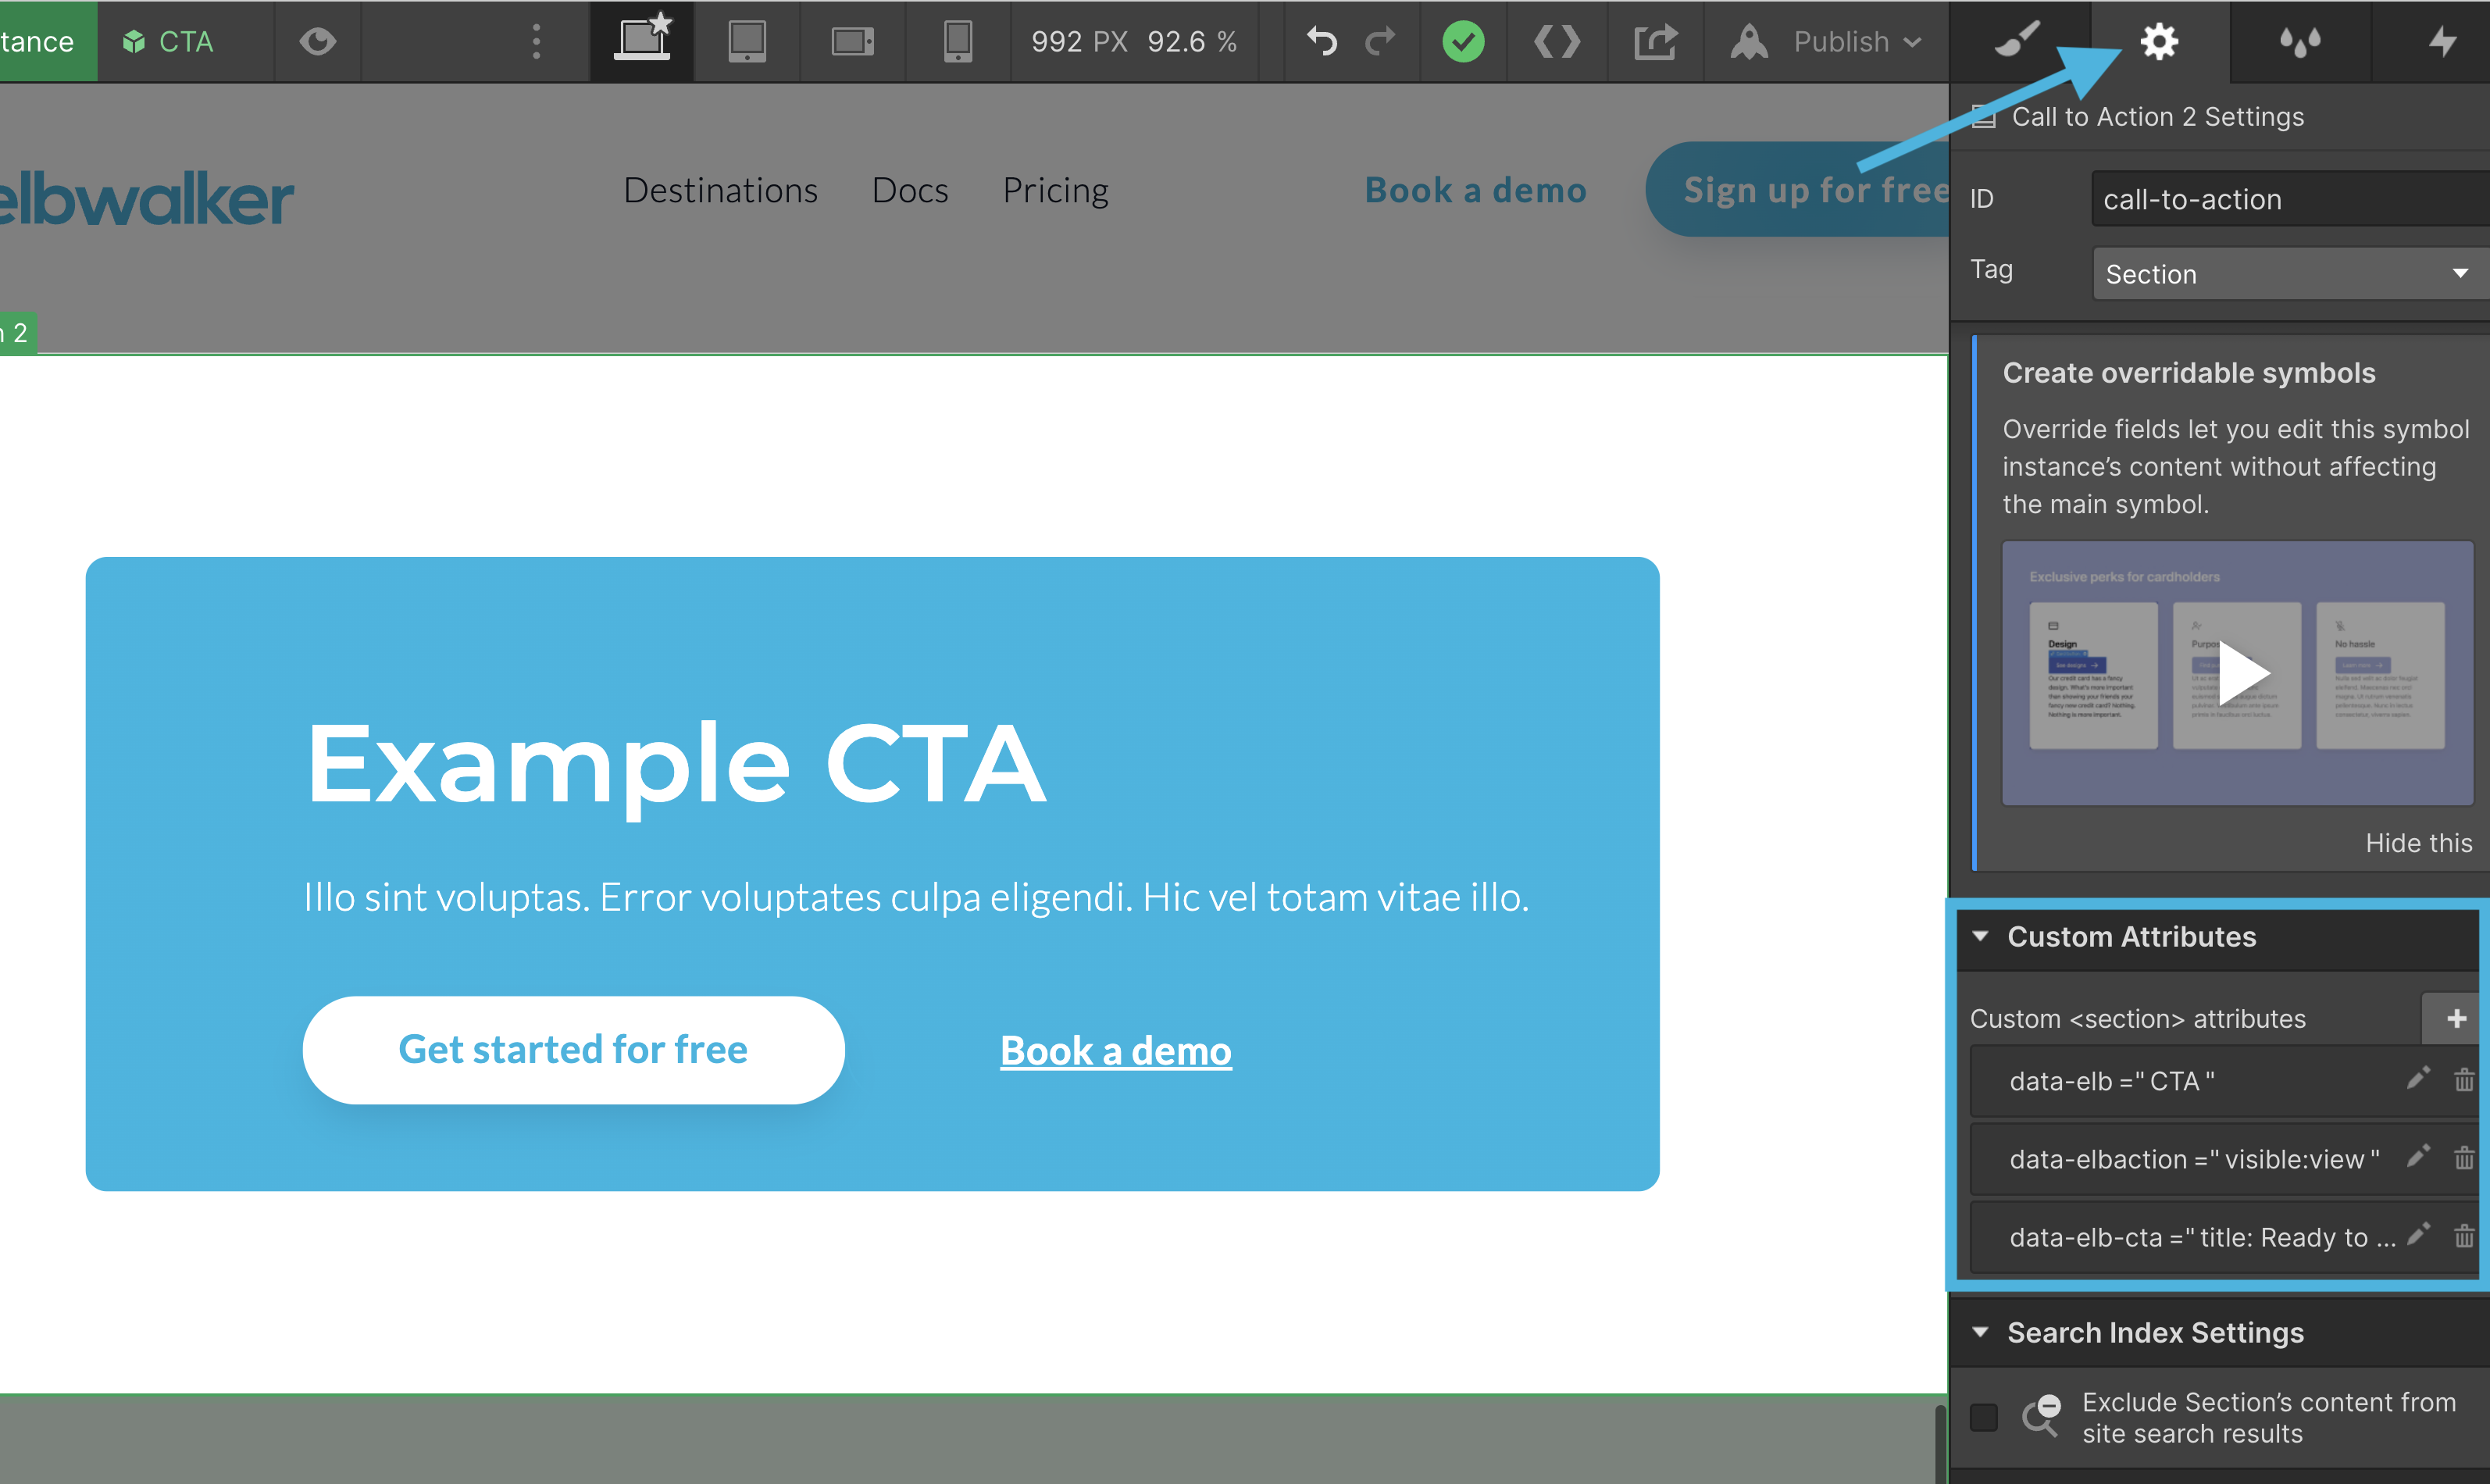Edit the data-elb CTA attribute

[x=2417, y=1079]
